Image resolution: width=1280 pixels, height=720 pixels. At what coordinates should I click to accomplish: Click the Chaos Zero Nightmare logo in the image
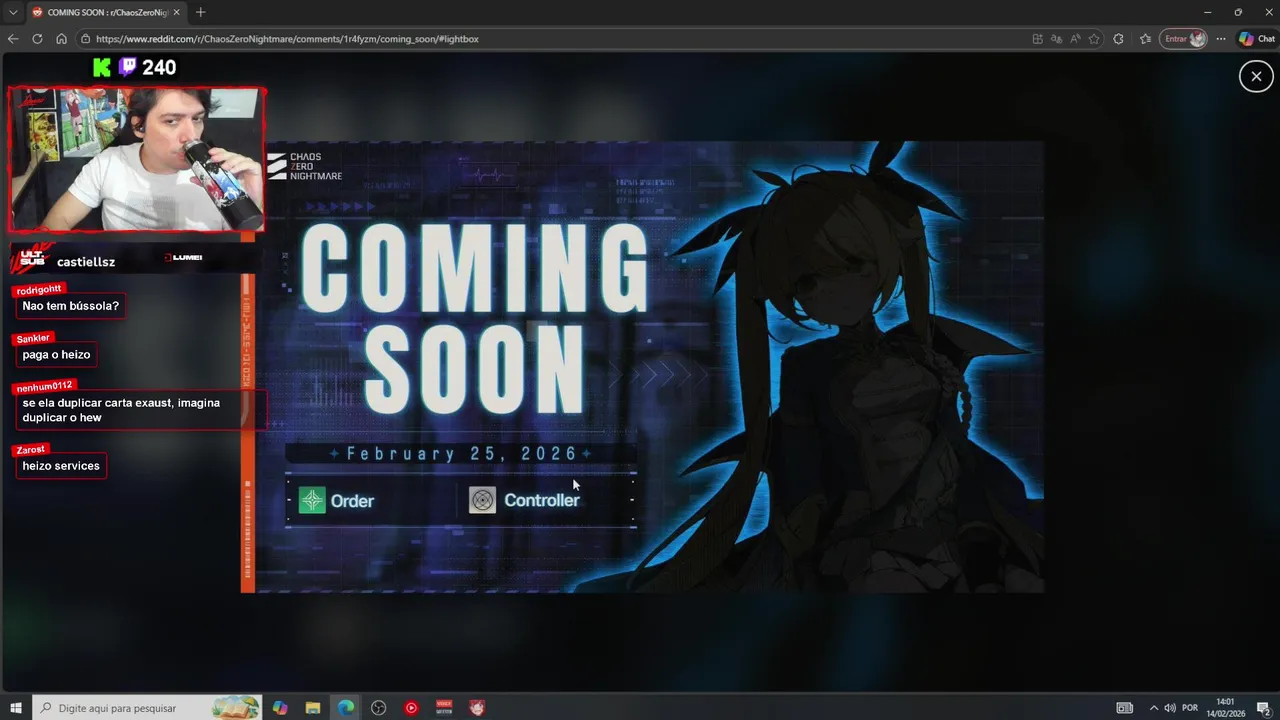tap(304, 166)
